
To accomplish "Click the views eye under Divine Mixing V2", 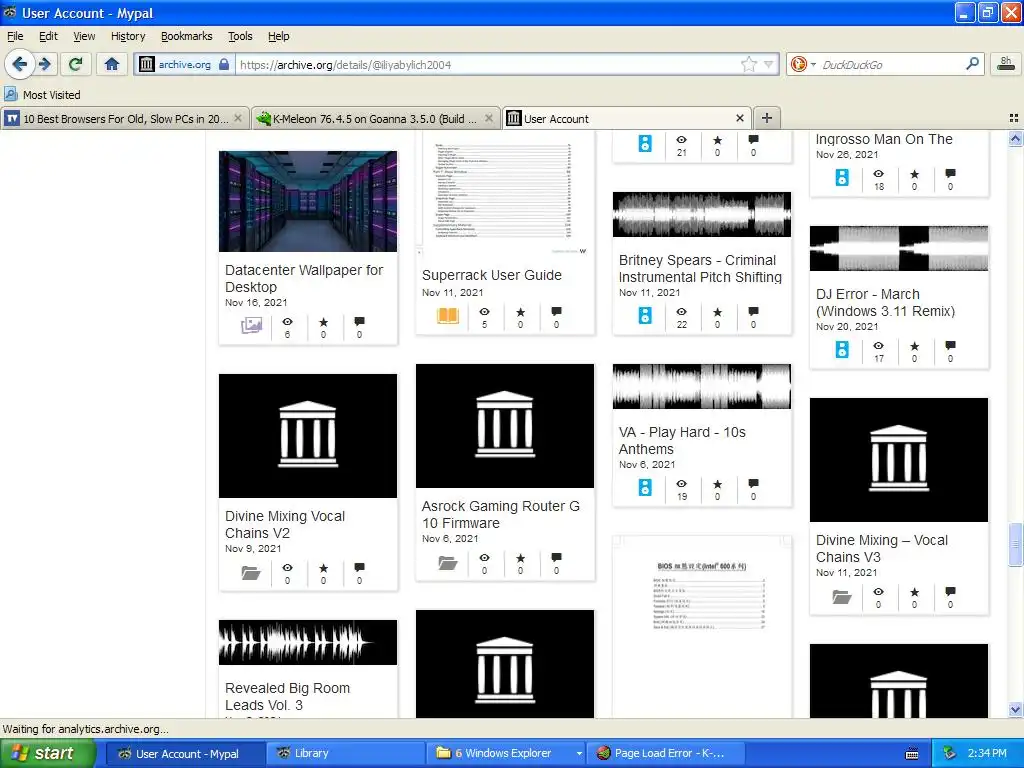I will click(x=287, y=568).
